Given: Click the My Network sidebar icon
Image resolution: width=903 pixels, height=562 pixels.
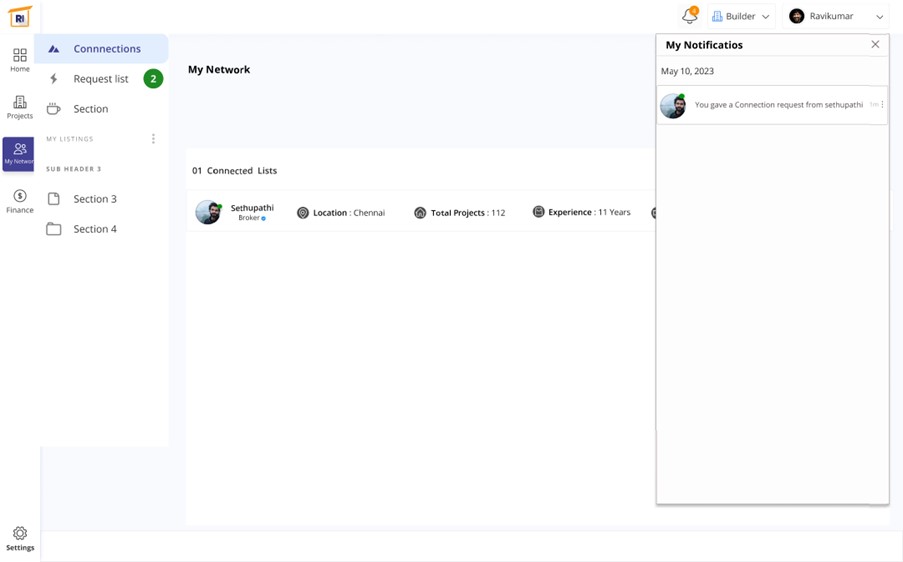Looking at the screenshot, I should pos(19,153).
